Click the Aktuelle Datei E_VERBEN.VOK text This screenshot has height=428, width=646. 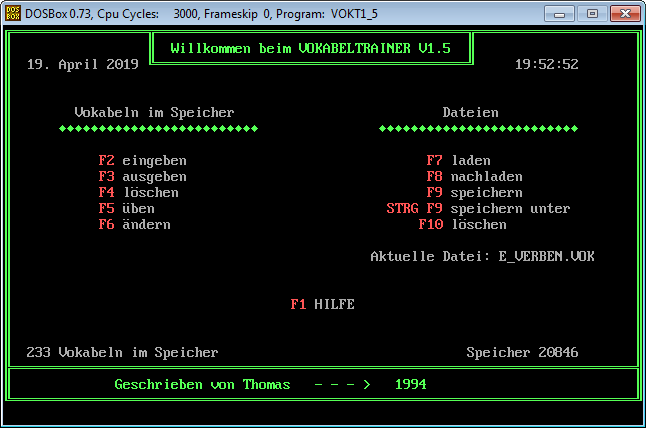(x=482, y=256)
